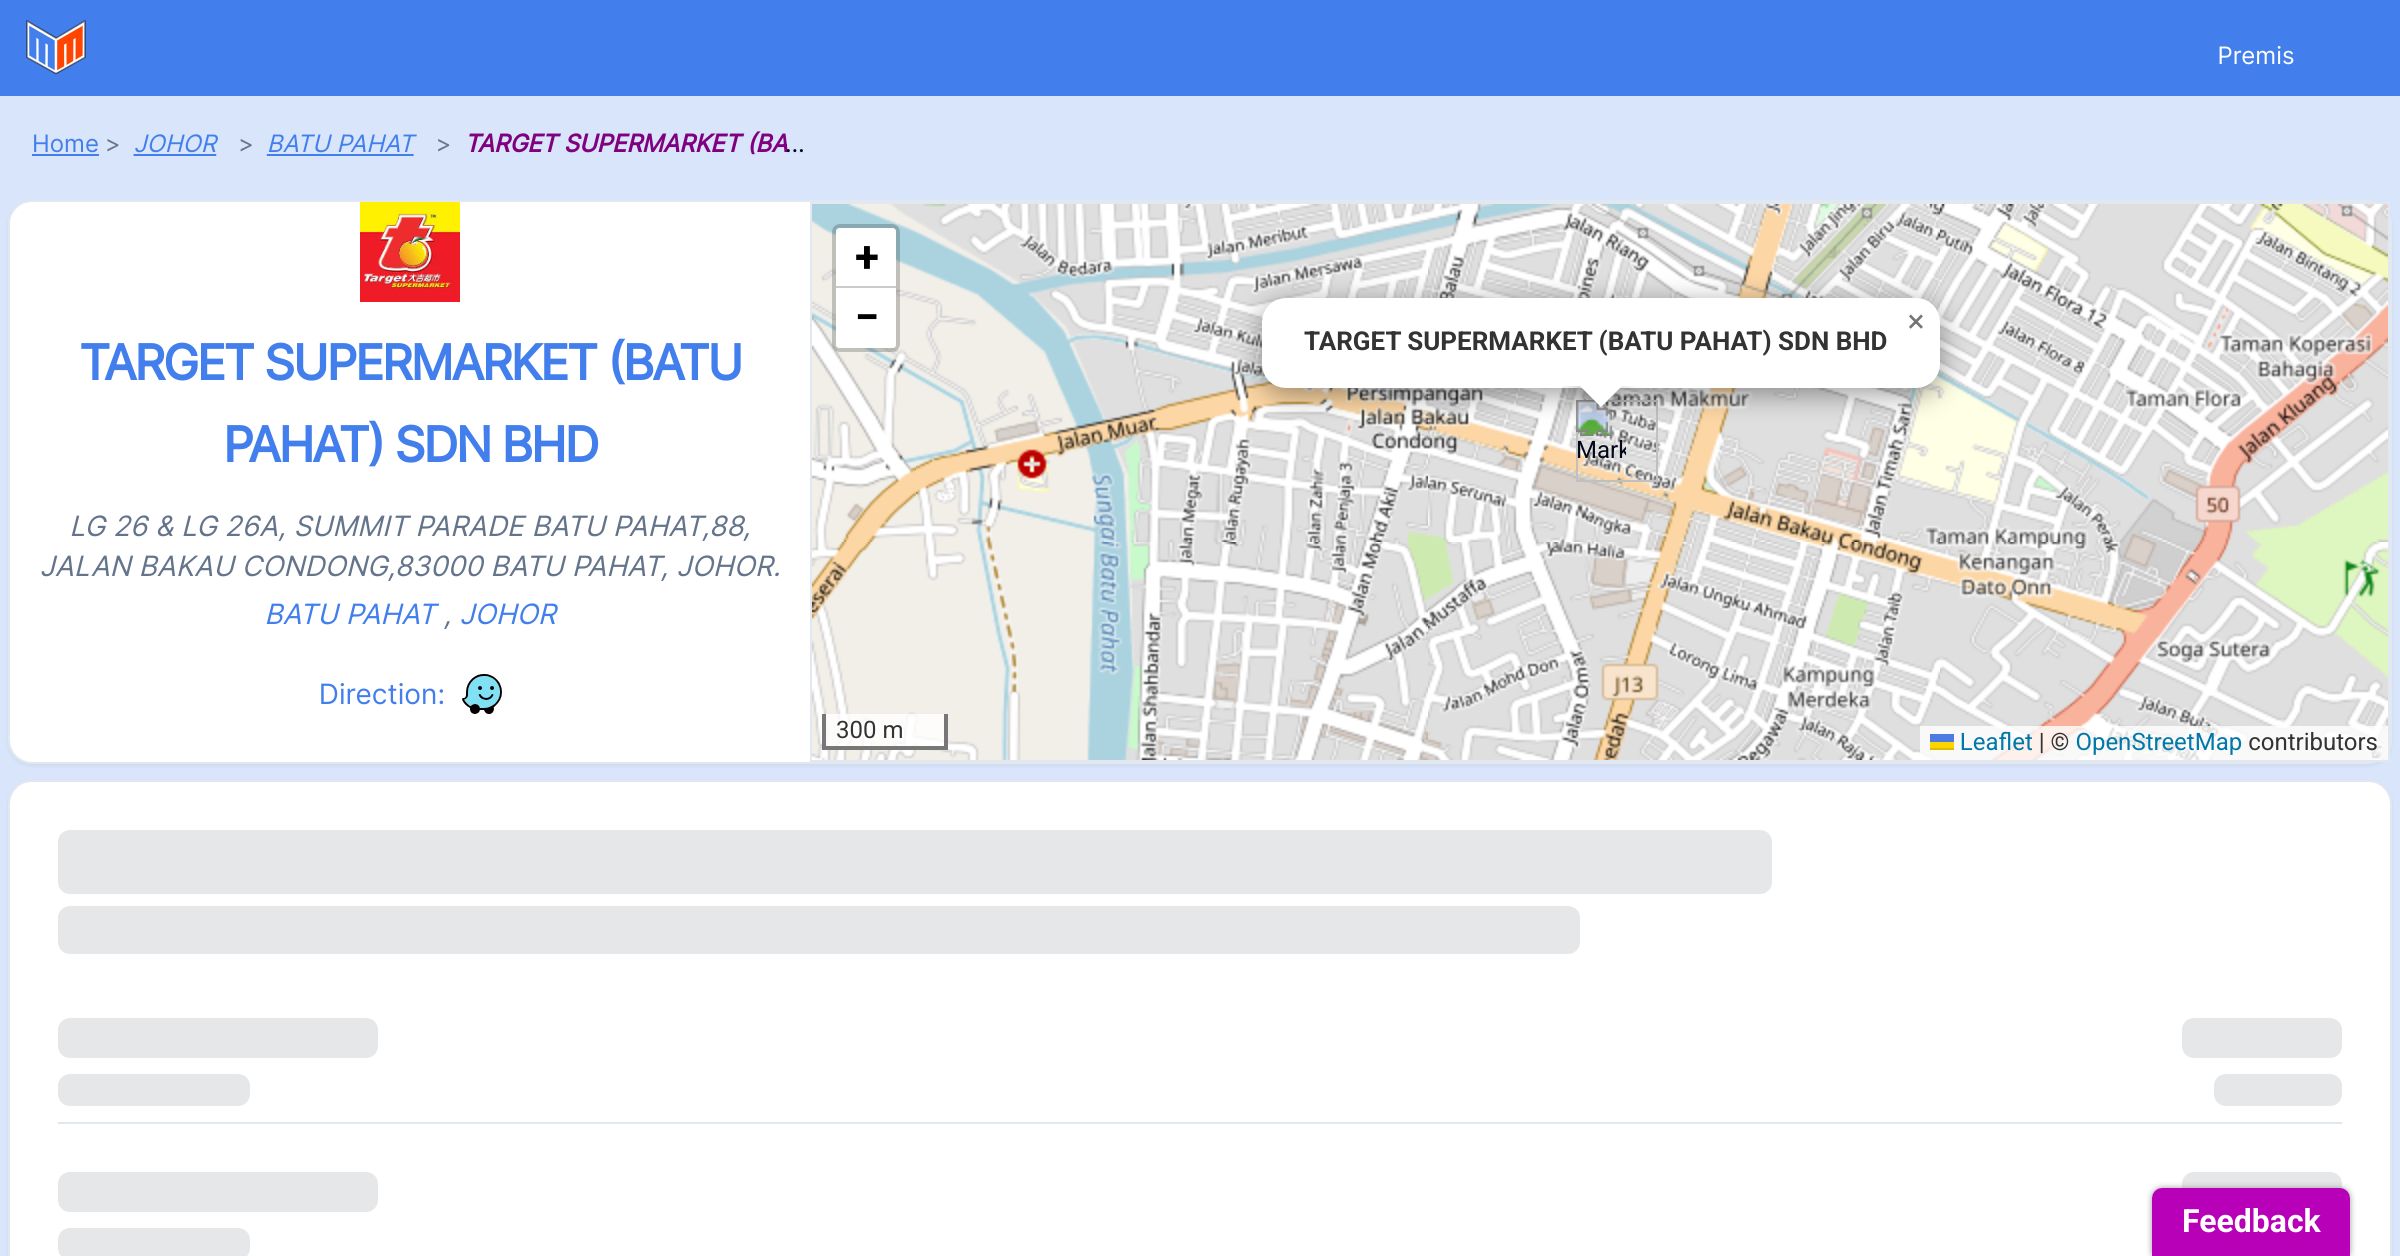Close the map popup

1915,322
